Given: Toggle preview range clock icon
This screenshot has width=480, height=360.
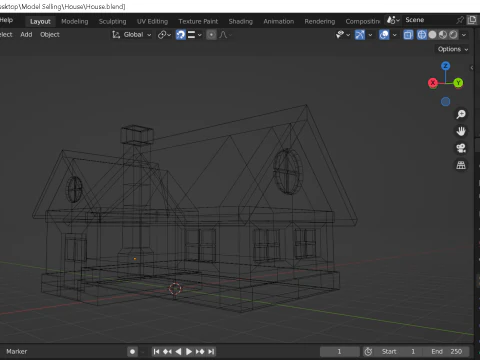Looking at the screenshot, I should 368,351.
